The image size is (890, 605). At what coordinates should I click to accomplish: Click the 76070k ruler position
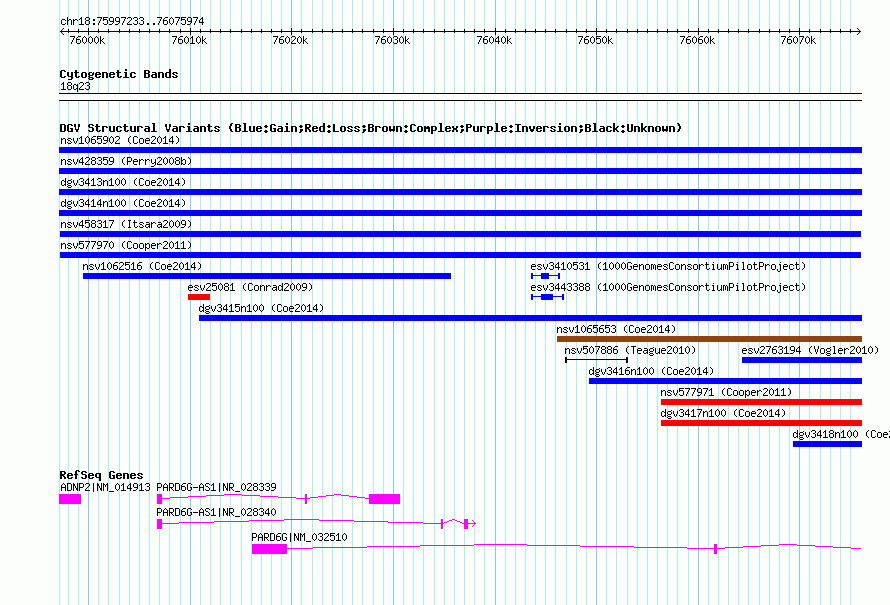[x=798, y=40]
